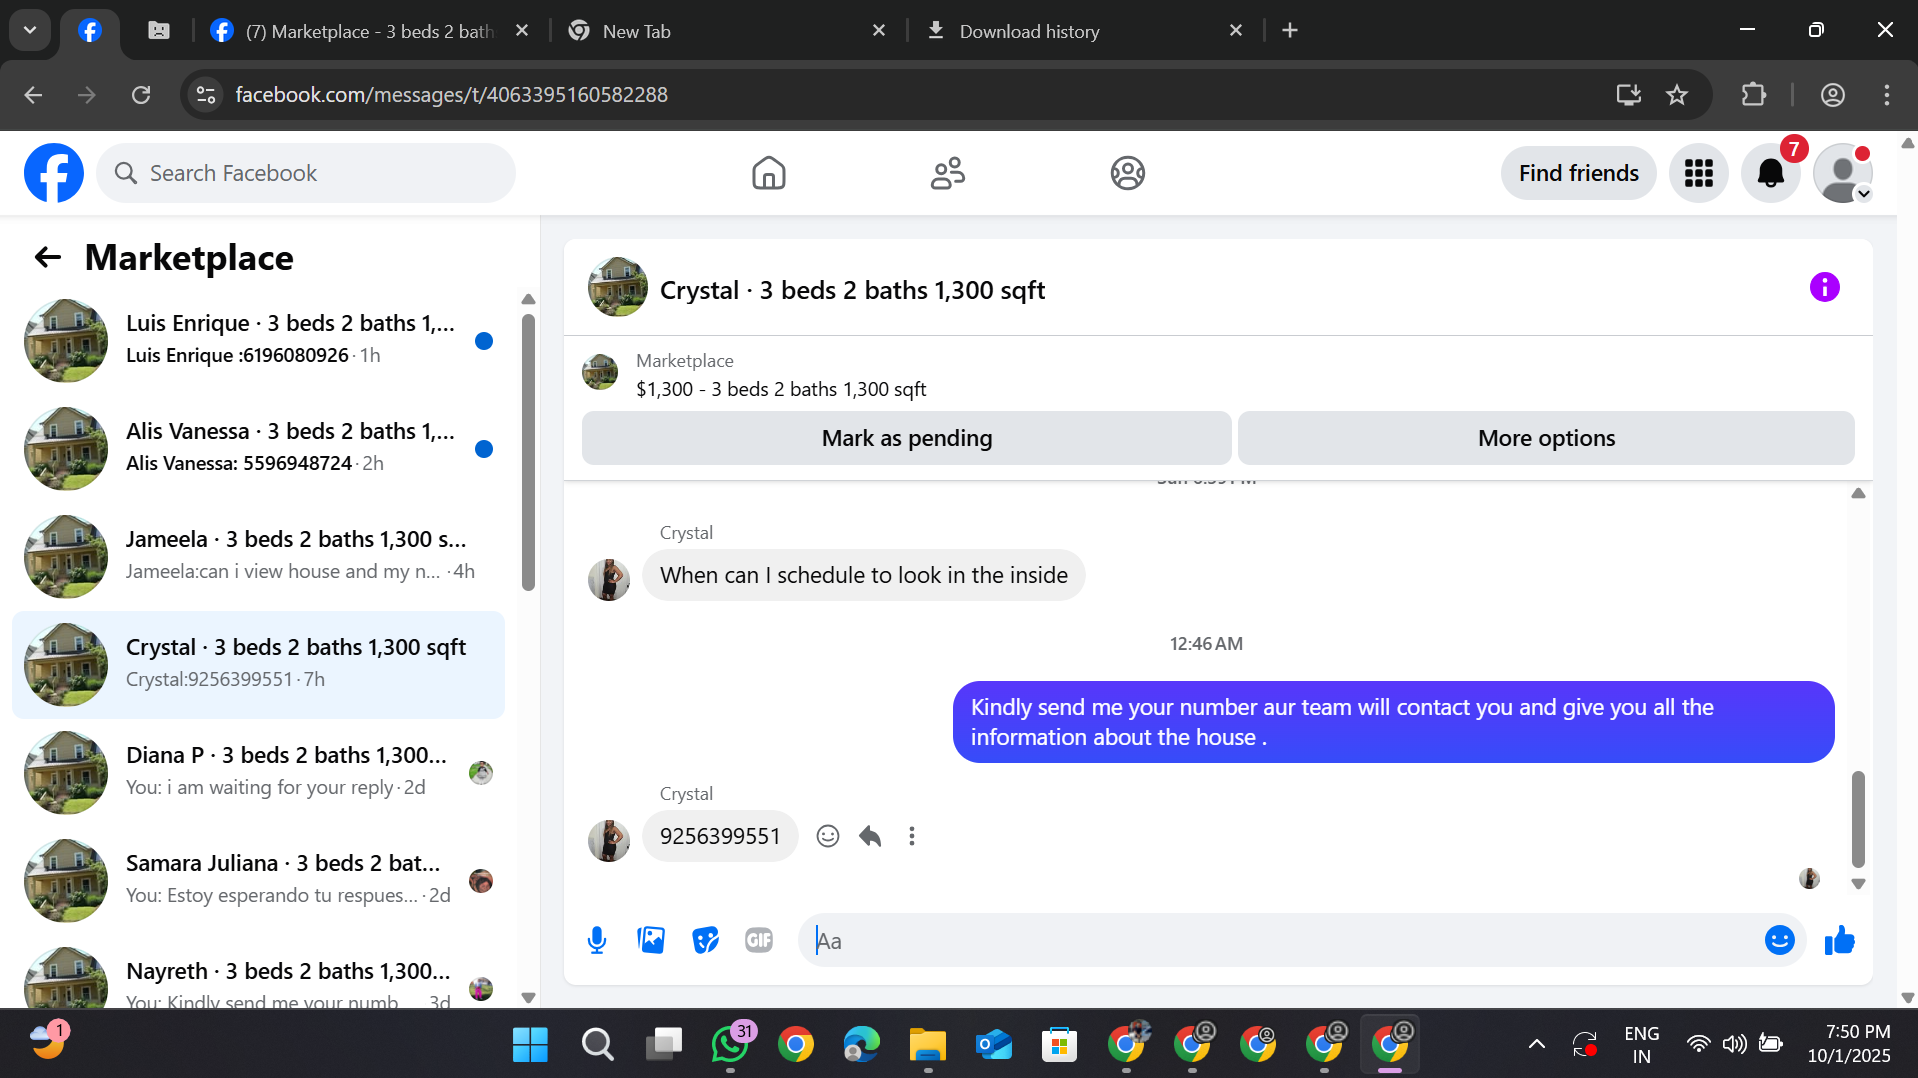Open the Groups icon in top navigation
The image size is (1918, 1078).
[1127, 173]
